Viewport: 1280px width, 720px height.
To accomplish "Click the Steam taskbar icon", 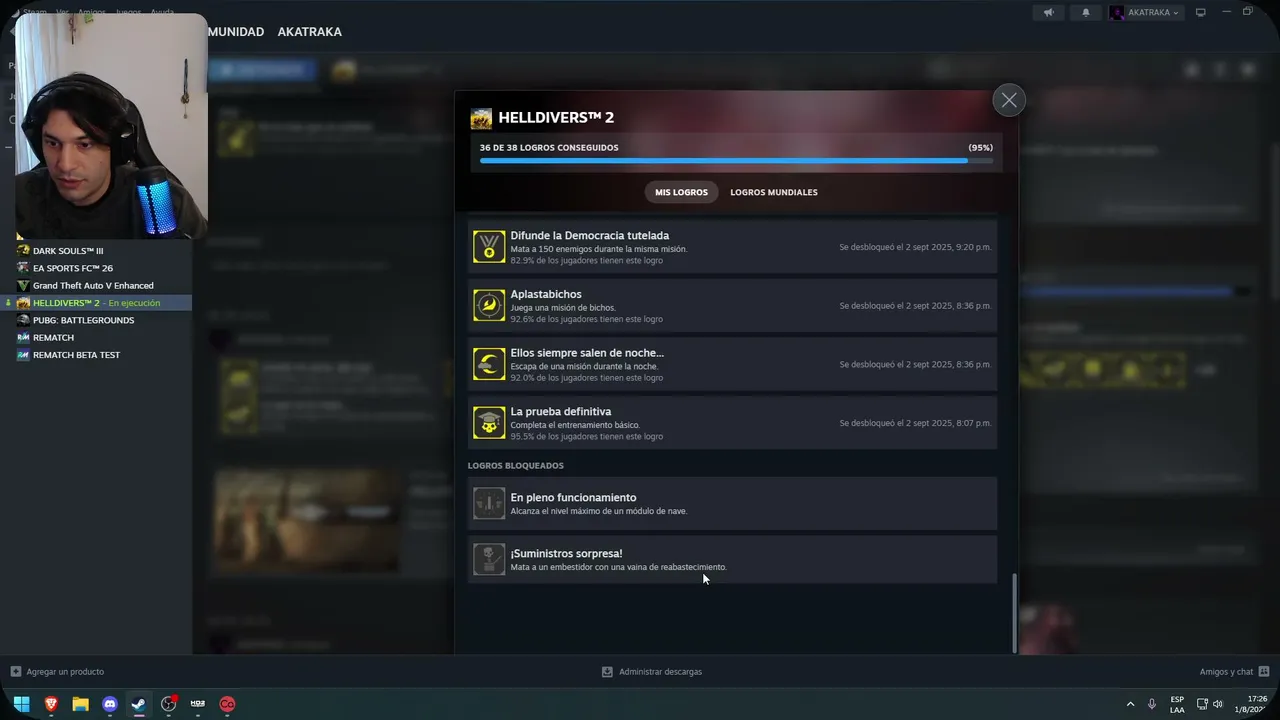I will tap(139, 704).
